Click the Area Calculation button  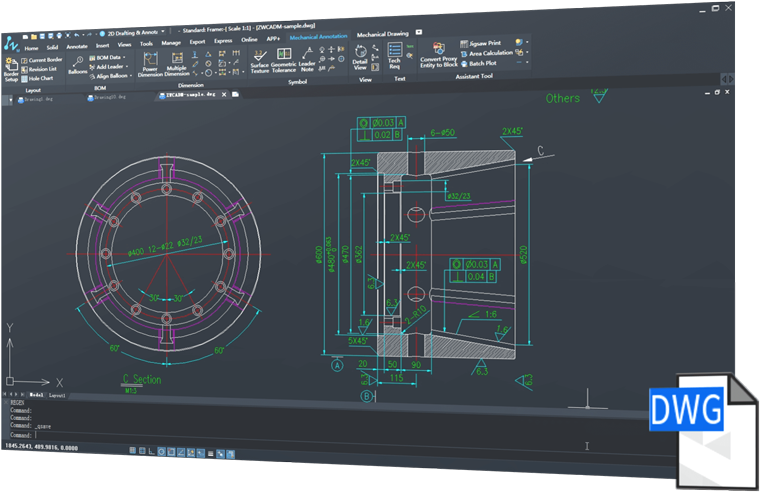pos(489,53)
